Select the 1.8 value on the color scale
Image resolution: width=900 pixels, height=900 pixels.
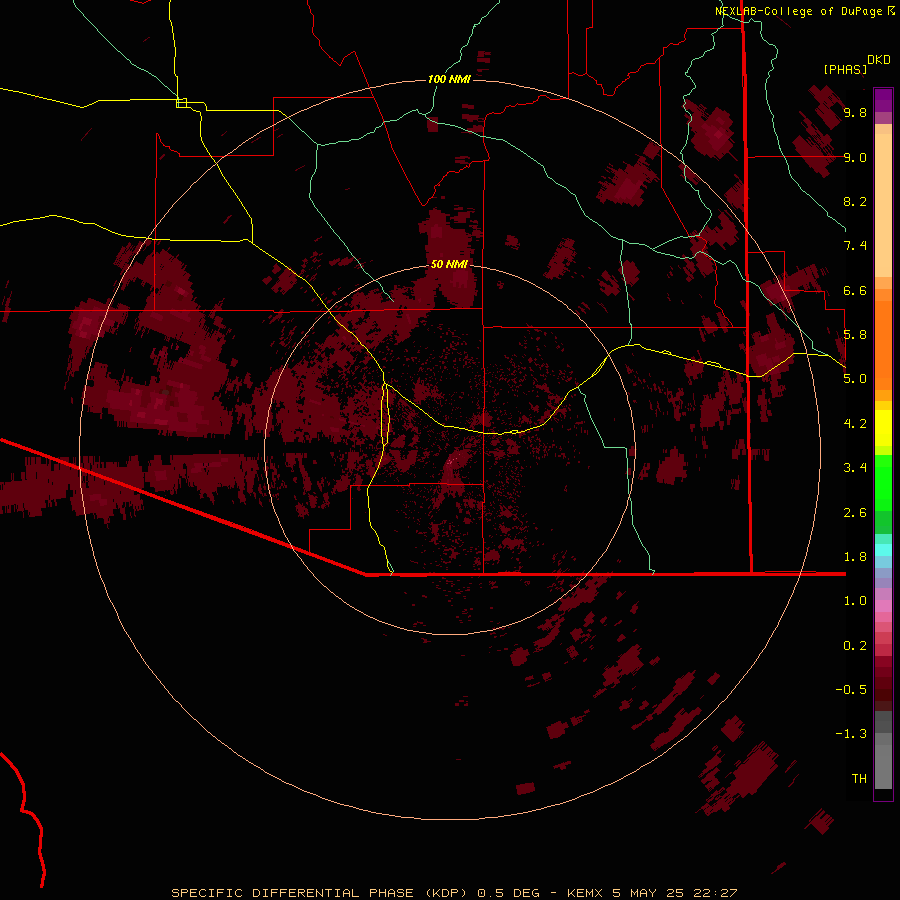[855, 557]
